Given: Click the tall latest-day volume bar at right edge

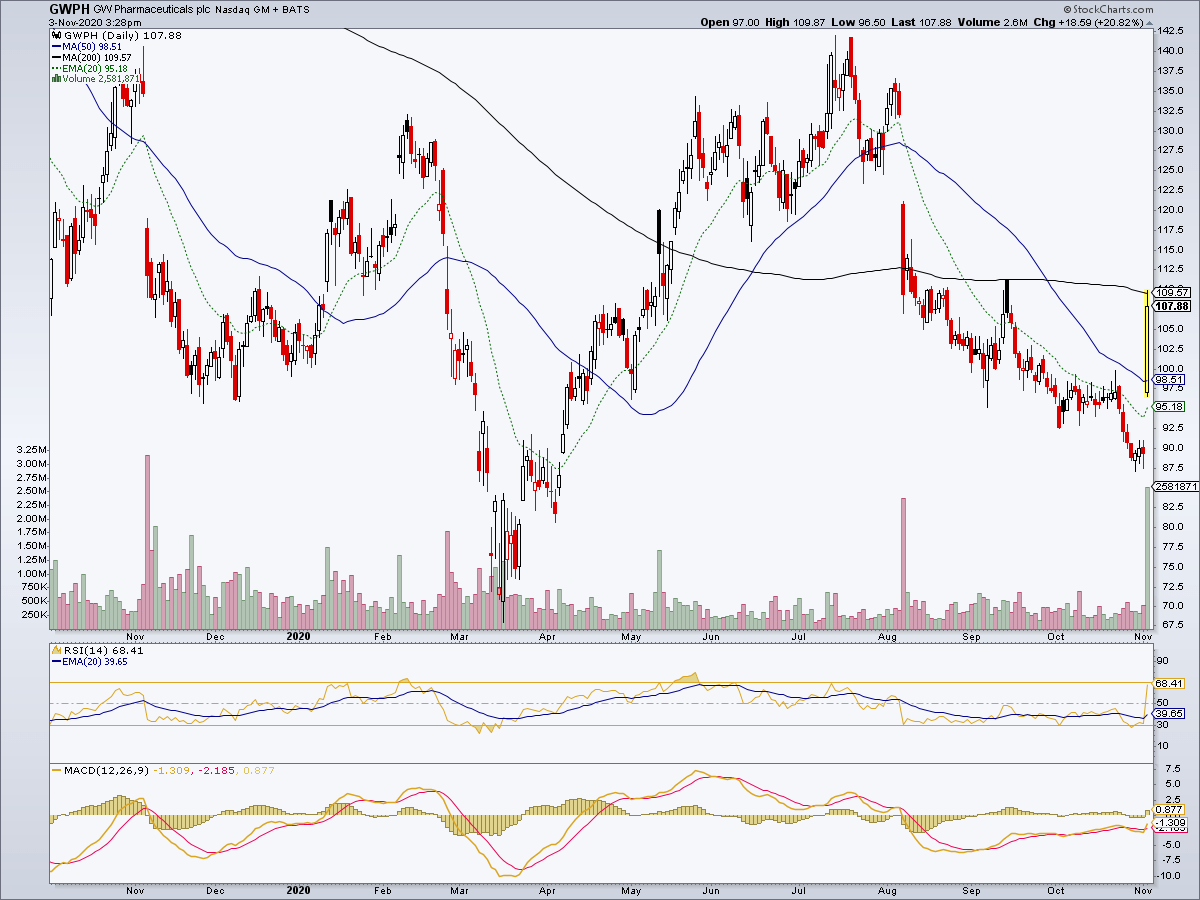Looking at the screenshot, I should 1145,556.
